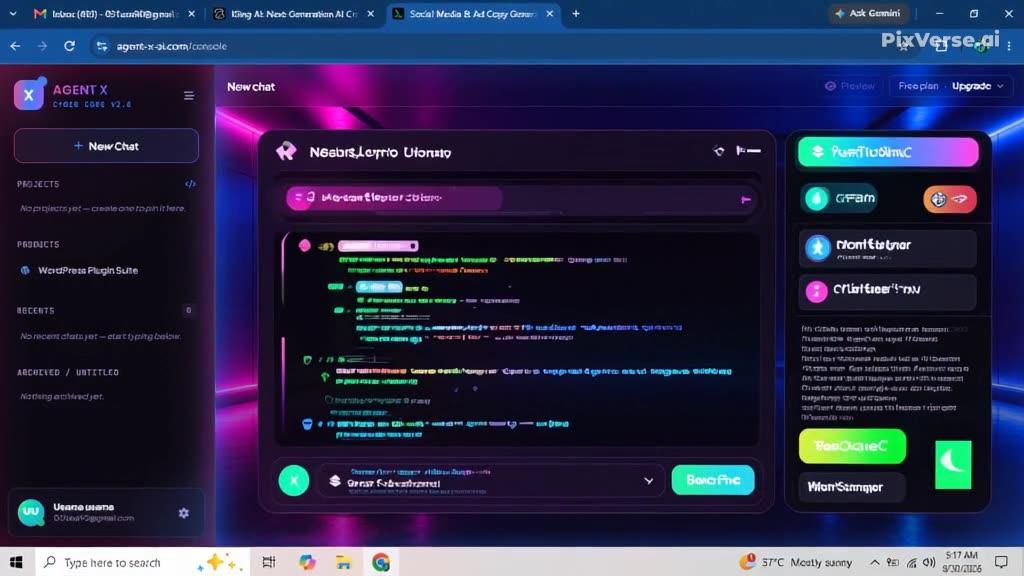The height and width of the screenshot is (576, 1024).
Task: Click the layers icon in the bottom selector
Action: pos(335,481)
